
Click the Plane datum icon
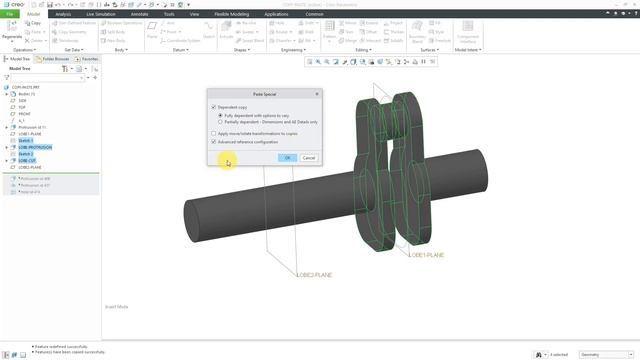coord(152,26)
